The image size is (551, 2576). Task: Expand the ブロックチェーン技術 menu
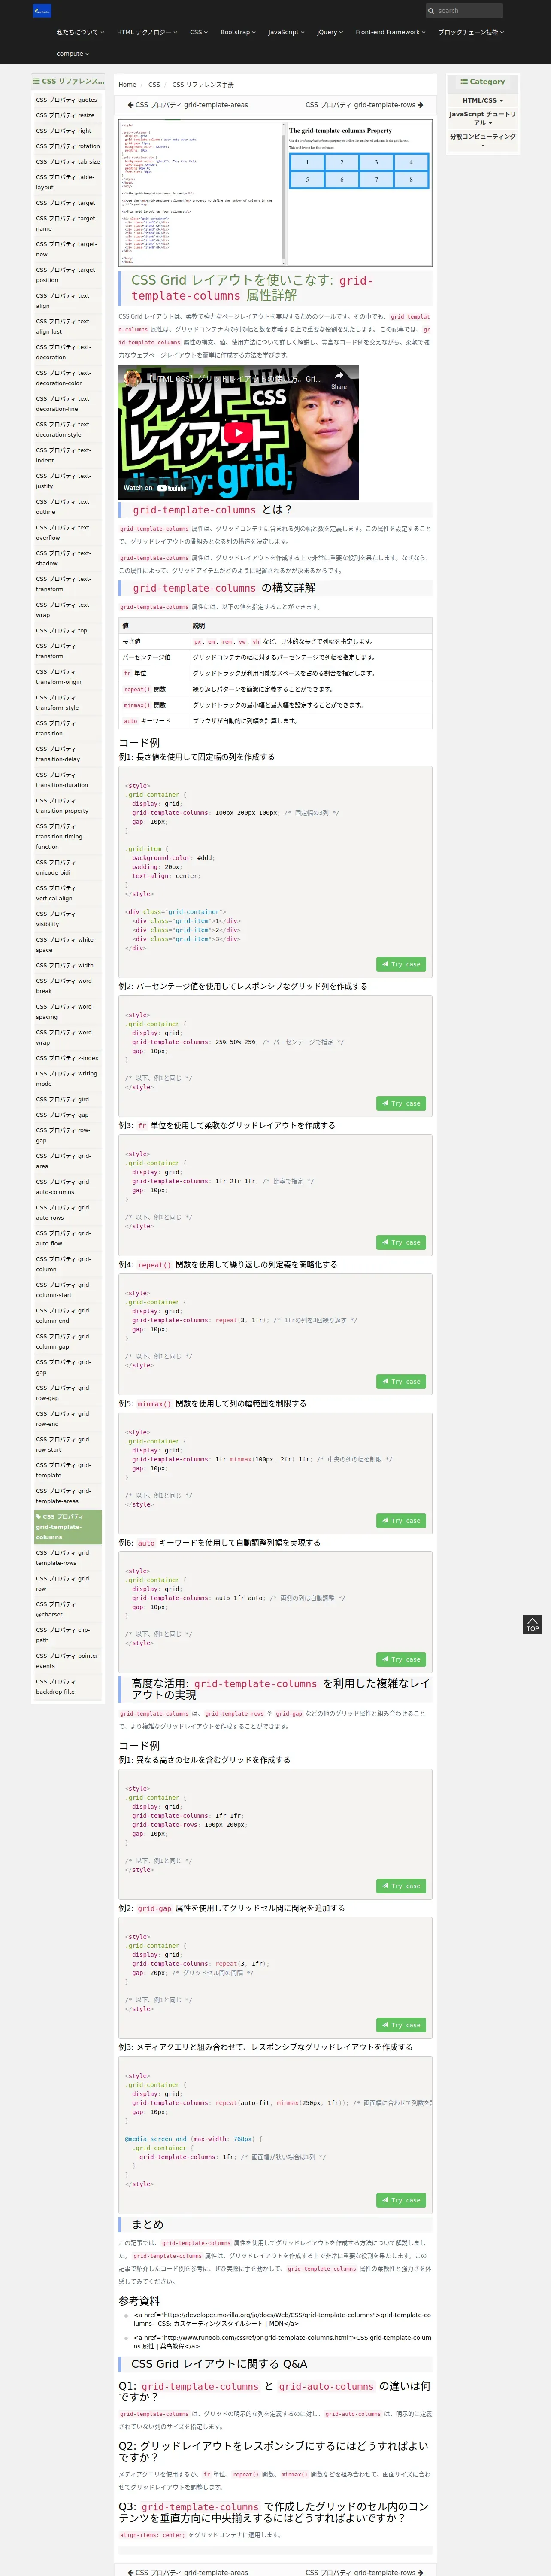471,32
